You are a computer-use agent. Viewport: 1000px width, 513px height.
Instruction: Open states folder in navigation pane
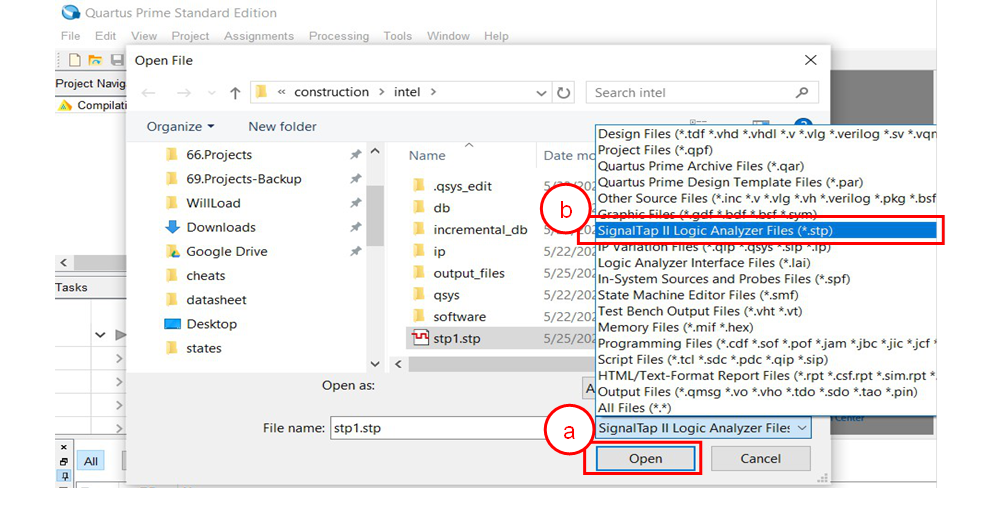(203, 348)
